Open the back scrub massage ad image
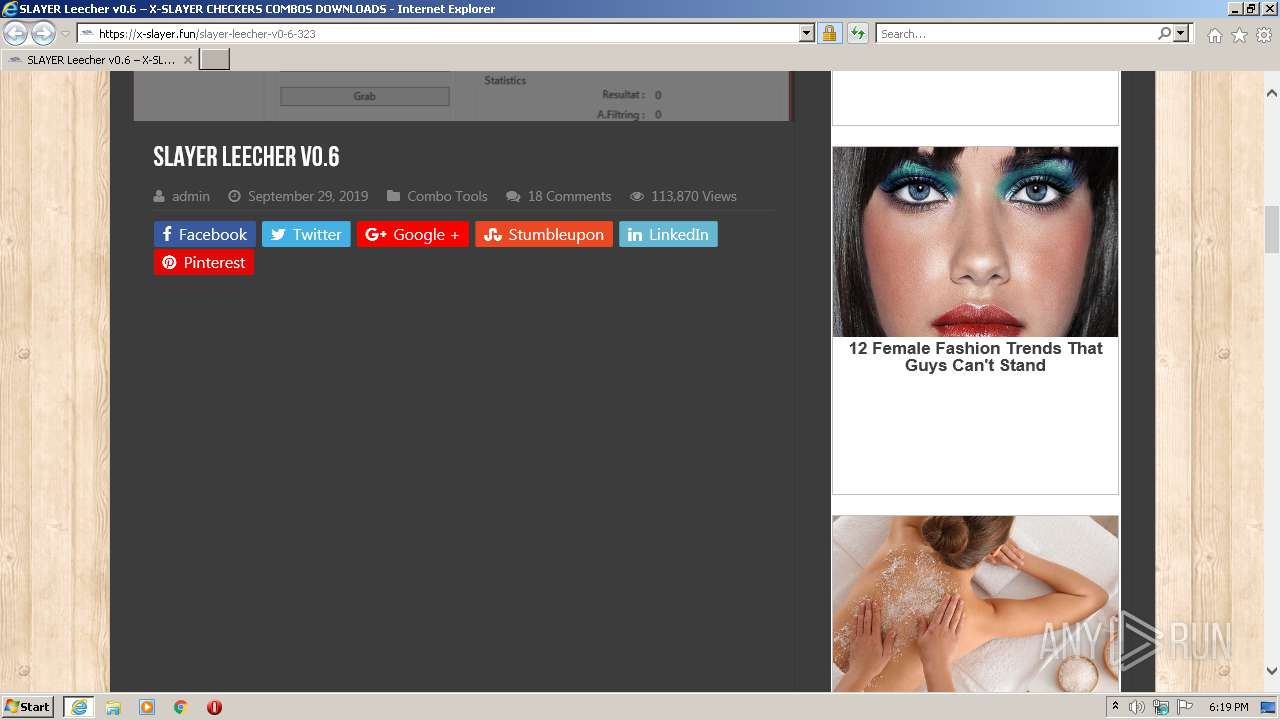Image resolution: width=1280 pixels, height=720 pixels. click(975, 603)
